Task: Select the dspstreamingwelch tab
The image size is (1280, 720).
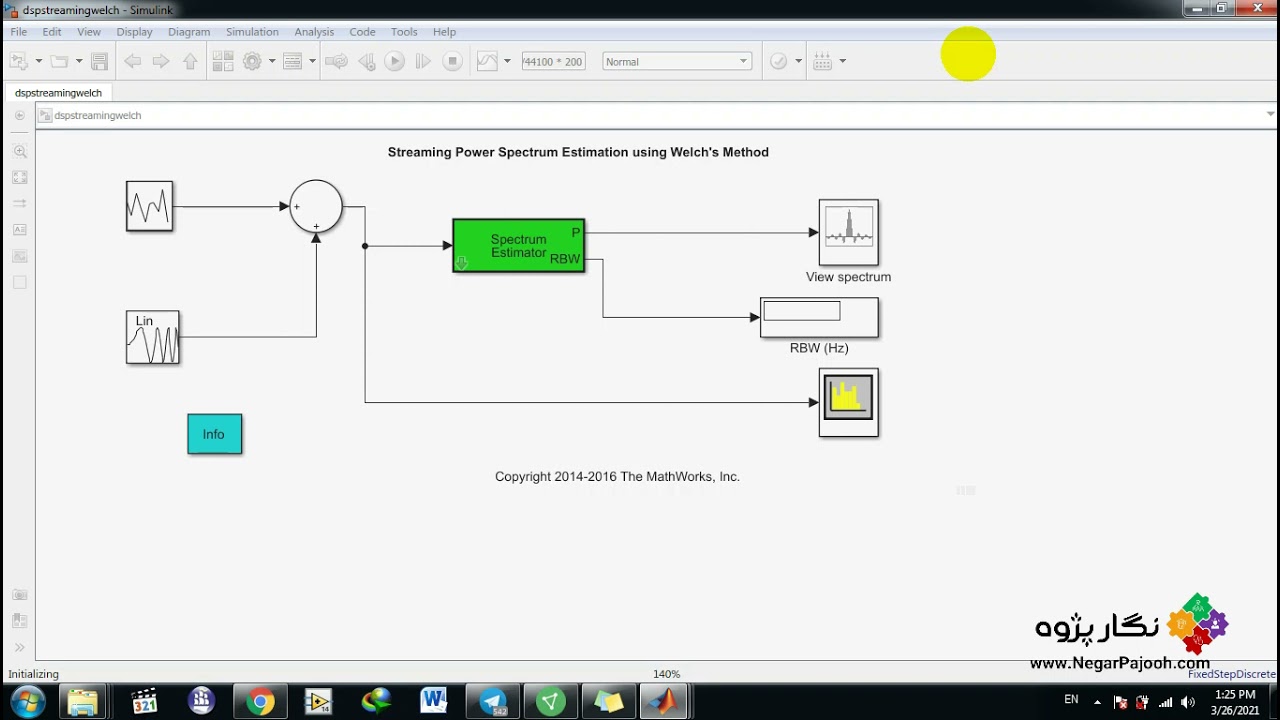Action: tap(58, 93)
